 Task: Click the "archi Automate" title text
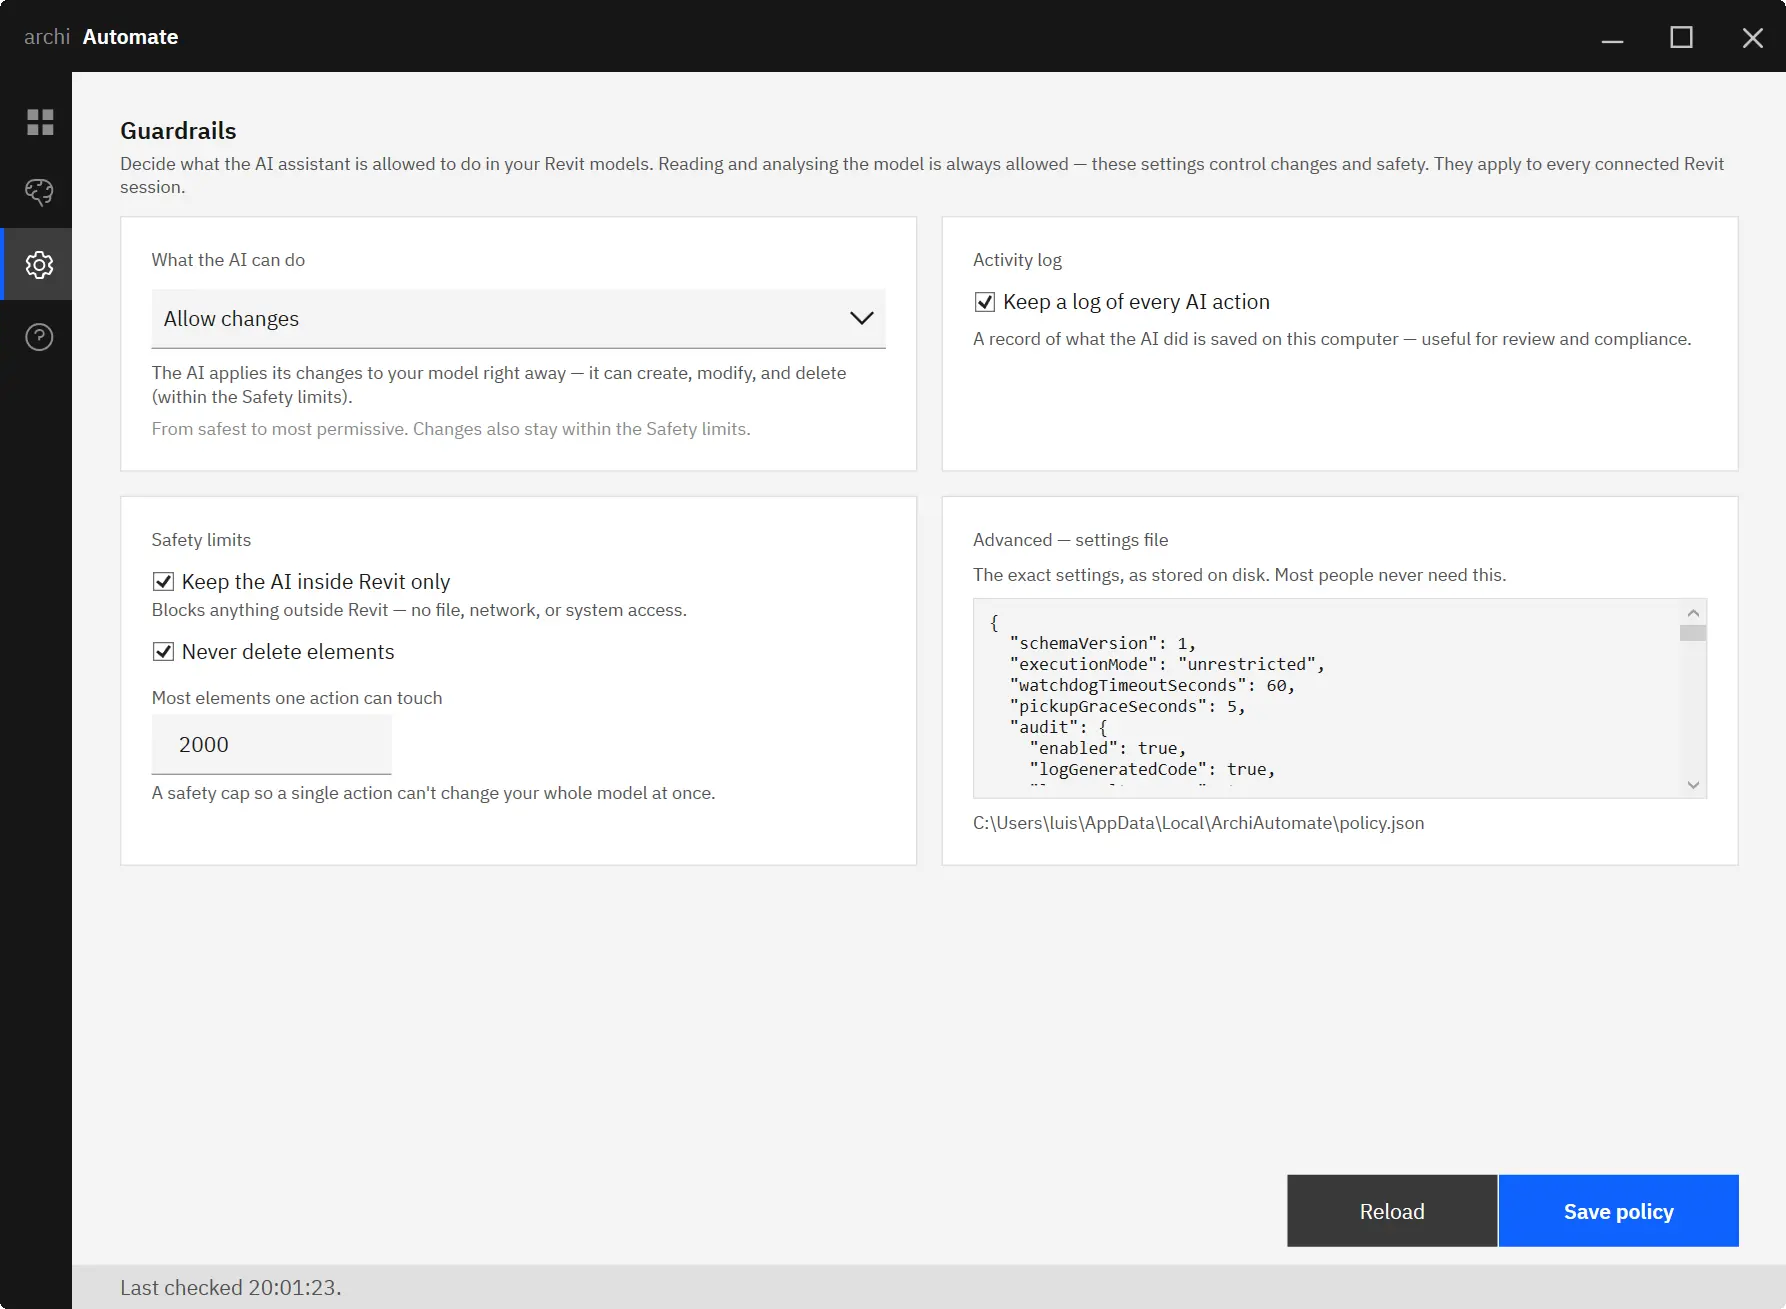[101, 37]
